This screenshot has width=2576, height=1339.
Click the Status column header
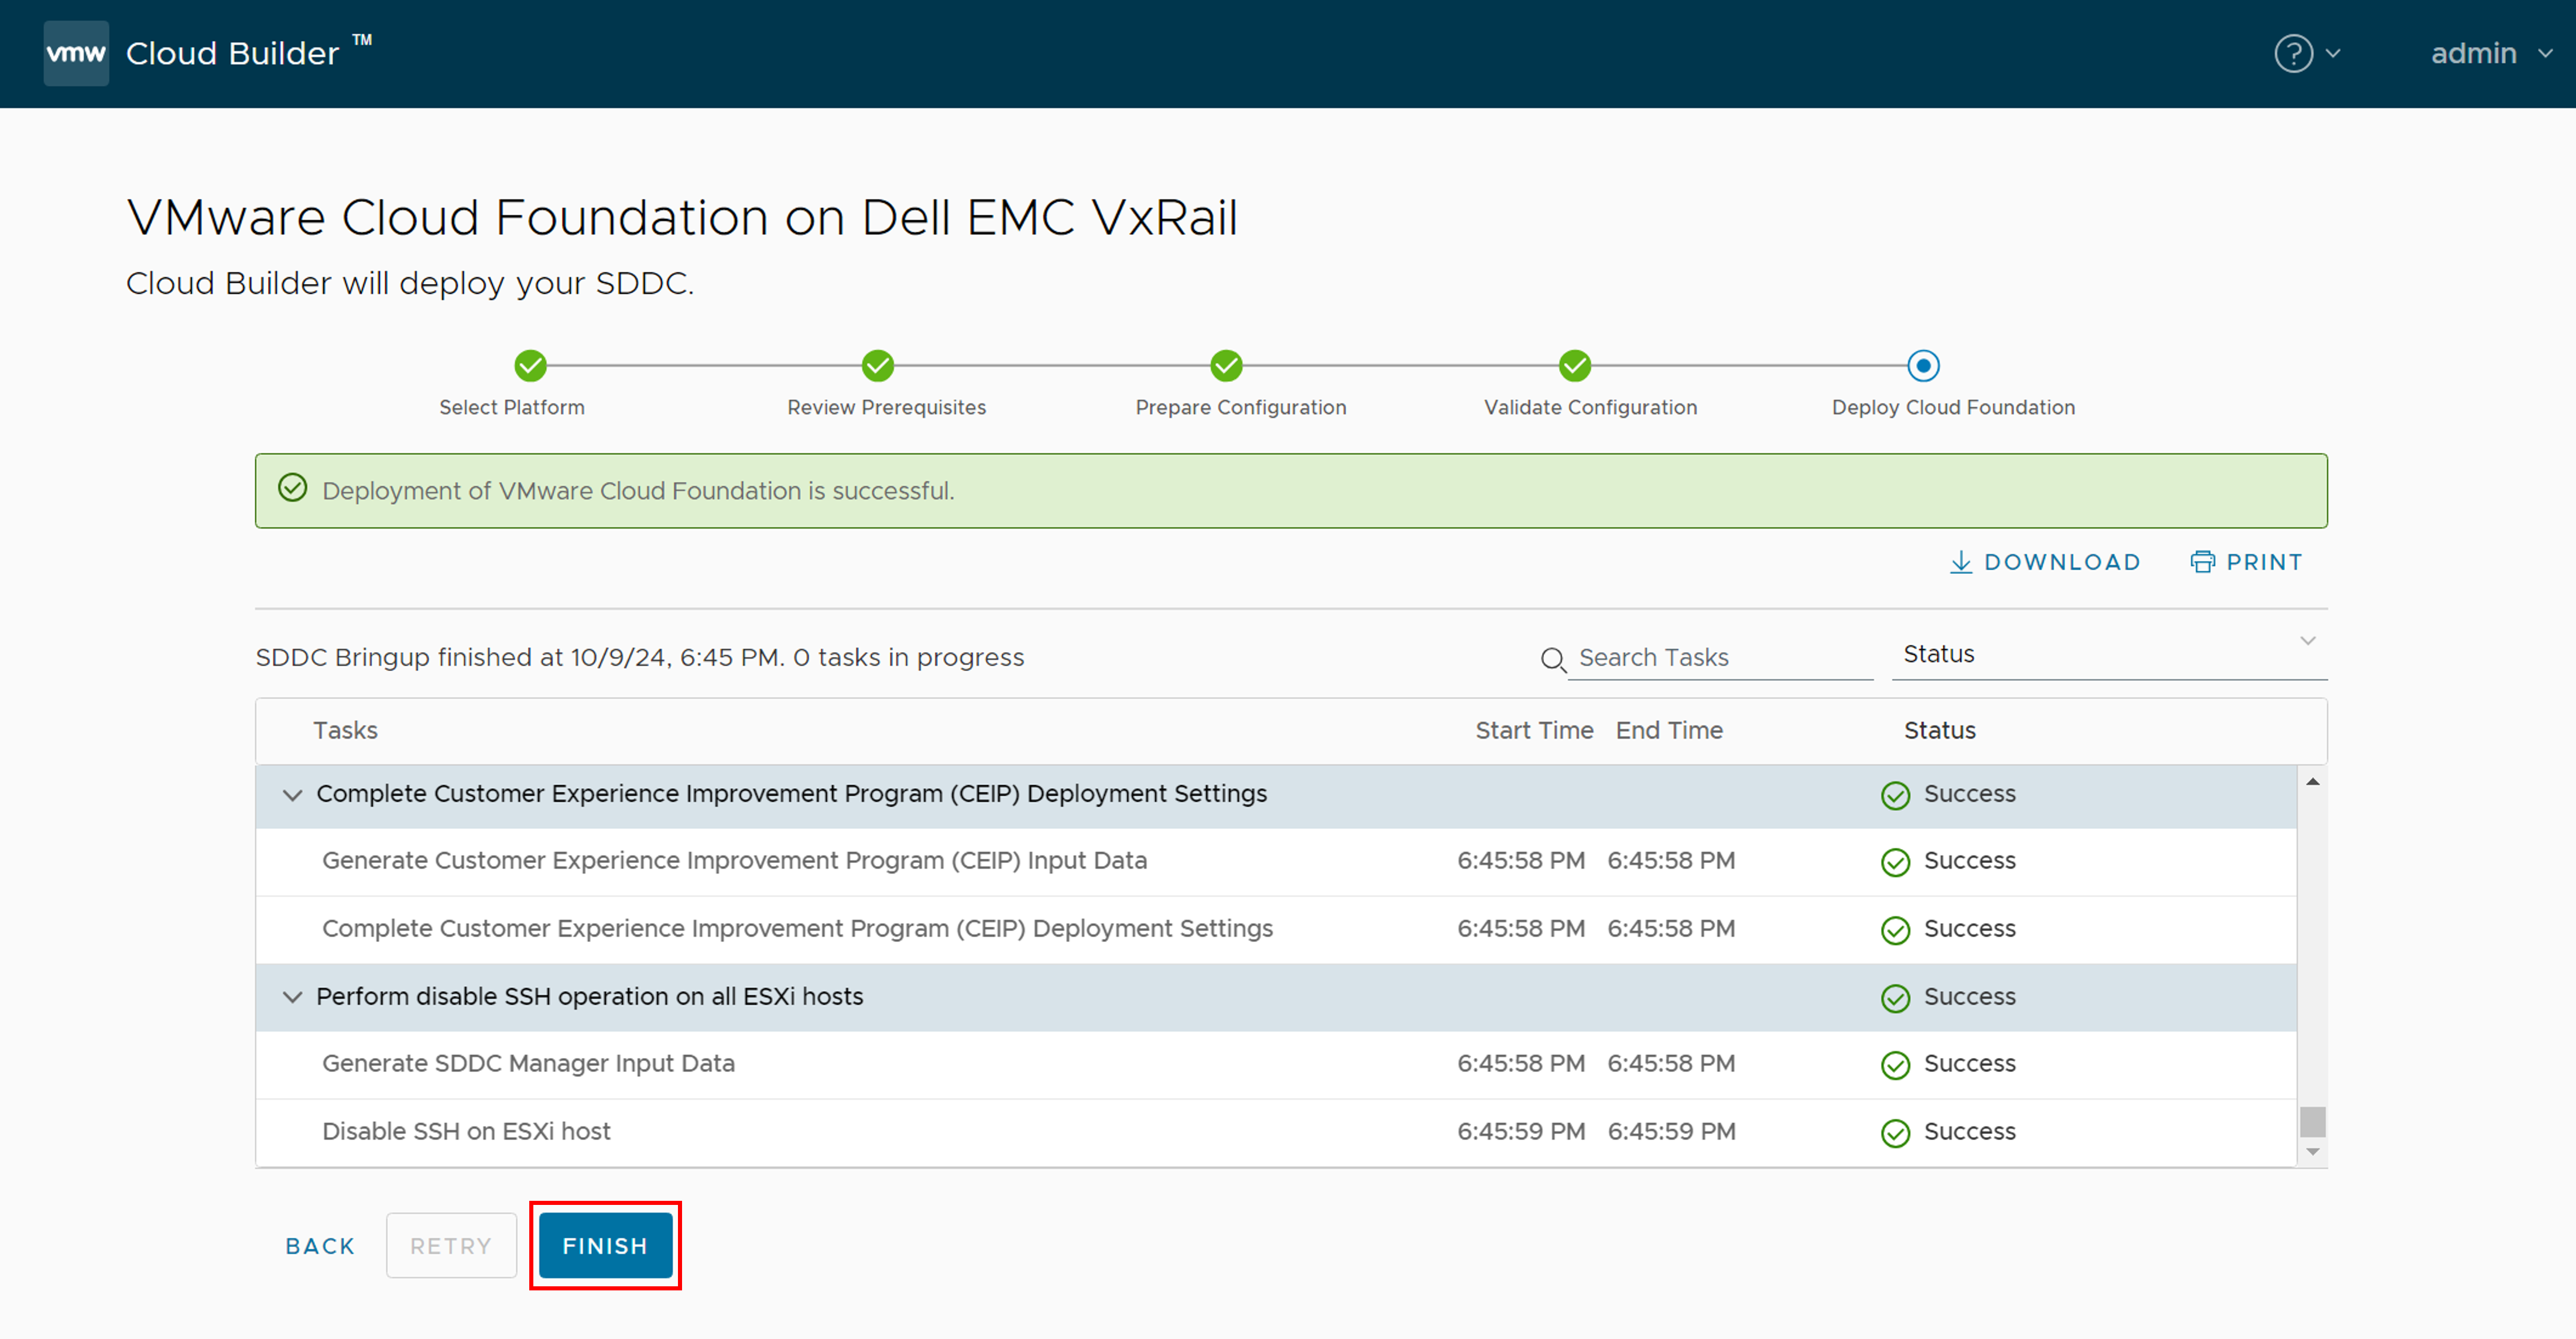click(1939, 730)
